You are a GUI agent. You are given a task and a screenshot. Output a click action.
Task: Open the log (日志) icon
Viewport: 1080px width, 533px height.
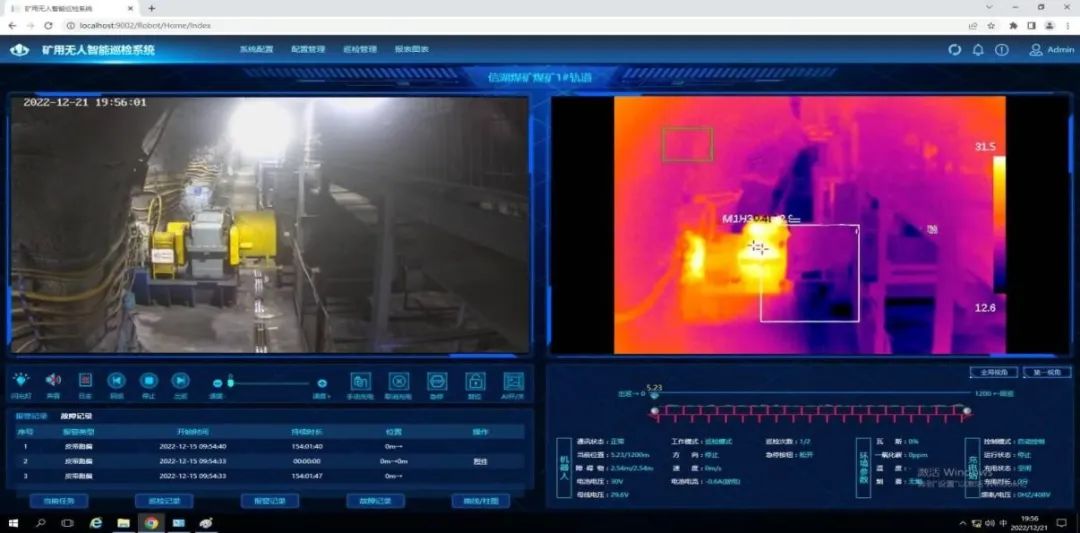tap(85, 380)
